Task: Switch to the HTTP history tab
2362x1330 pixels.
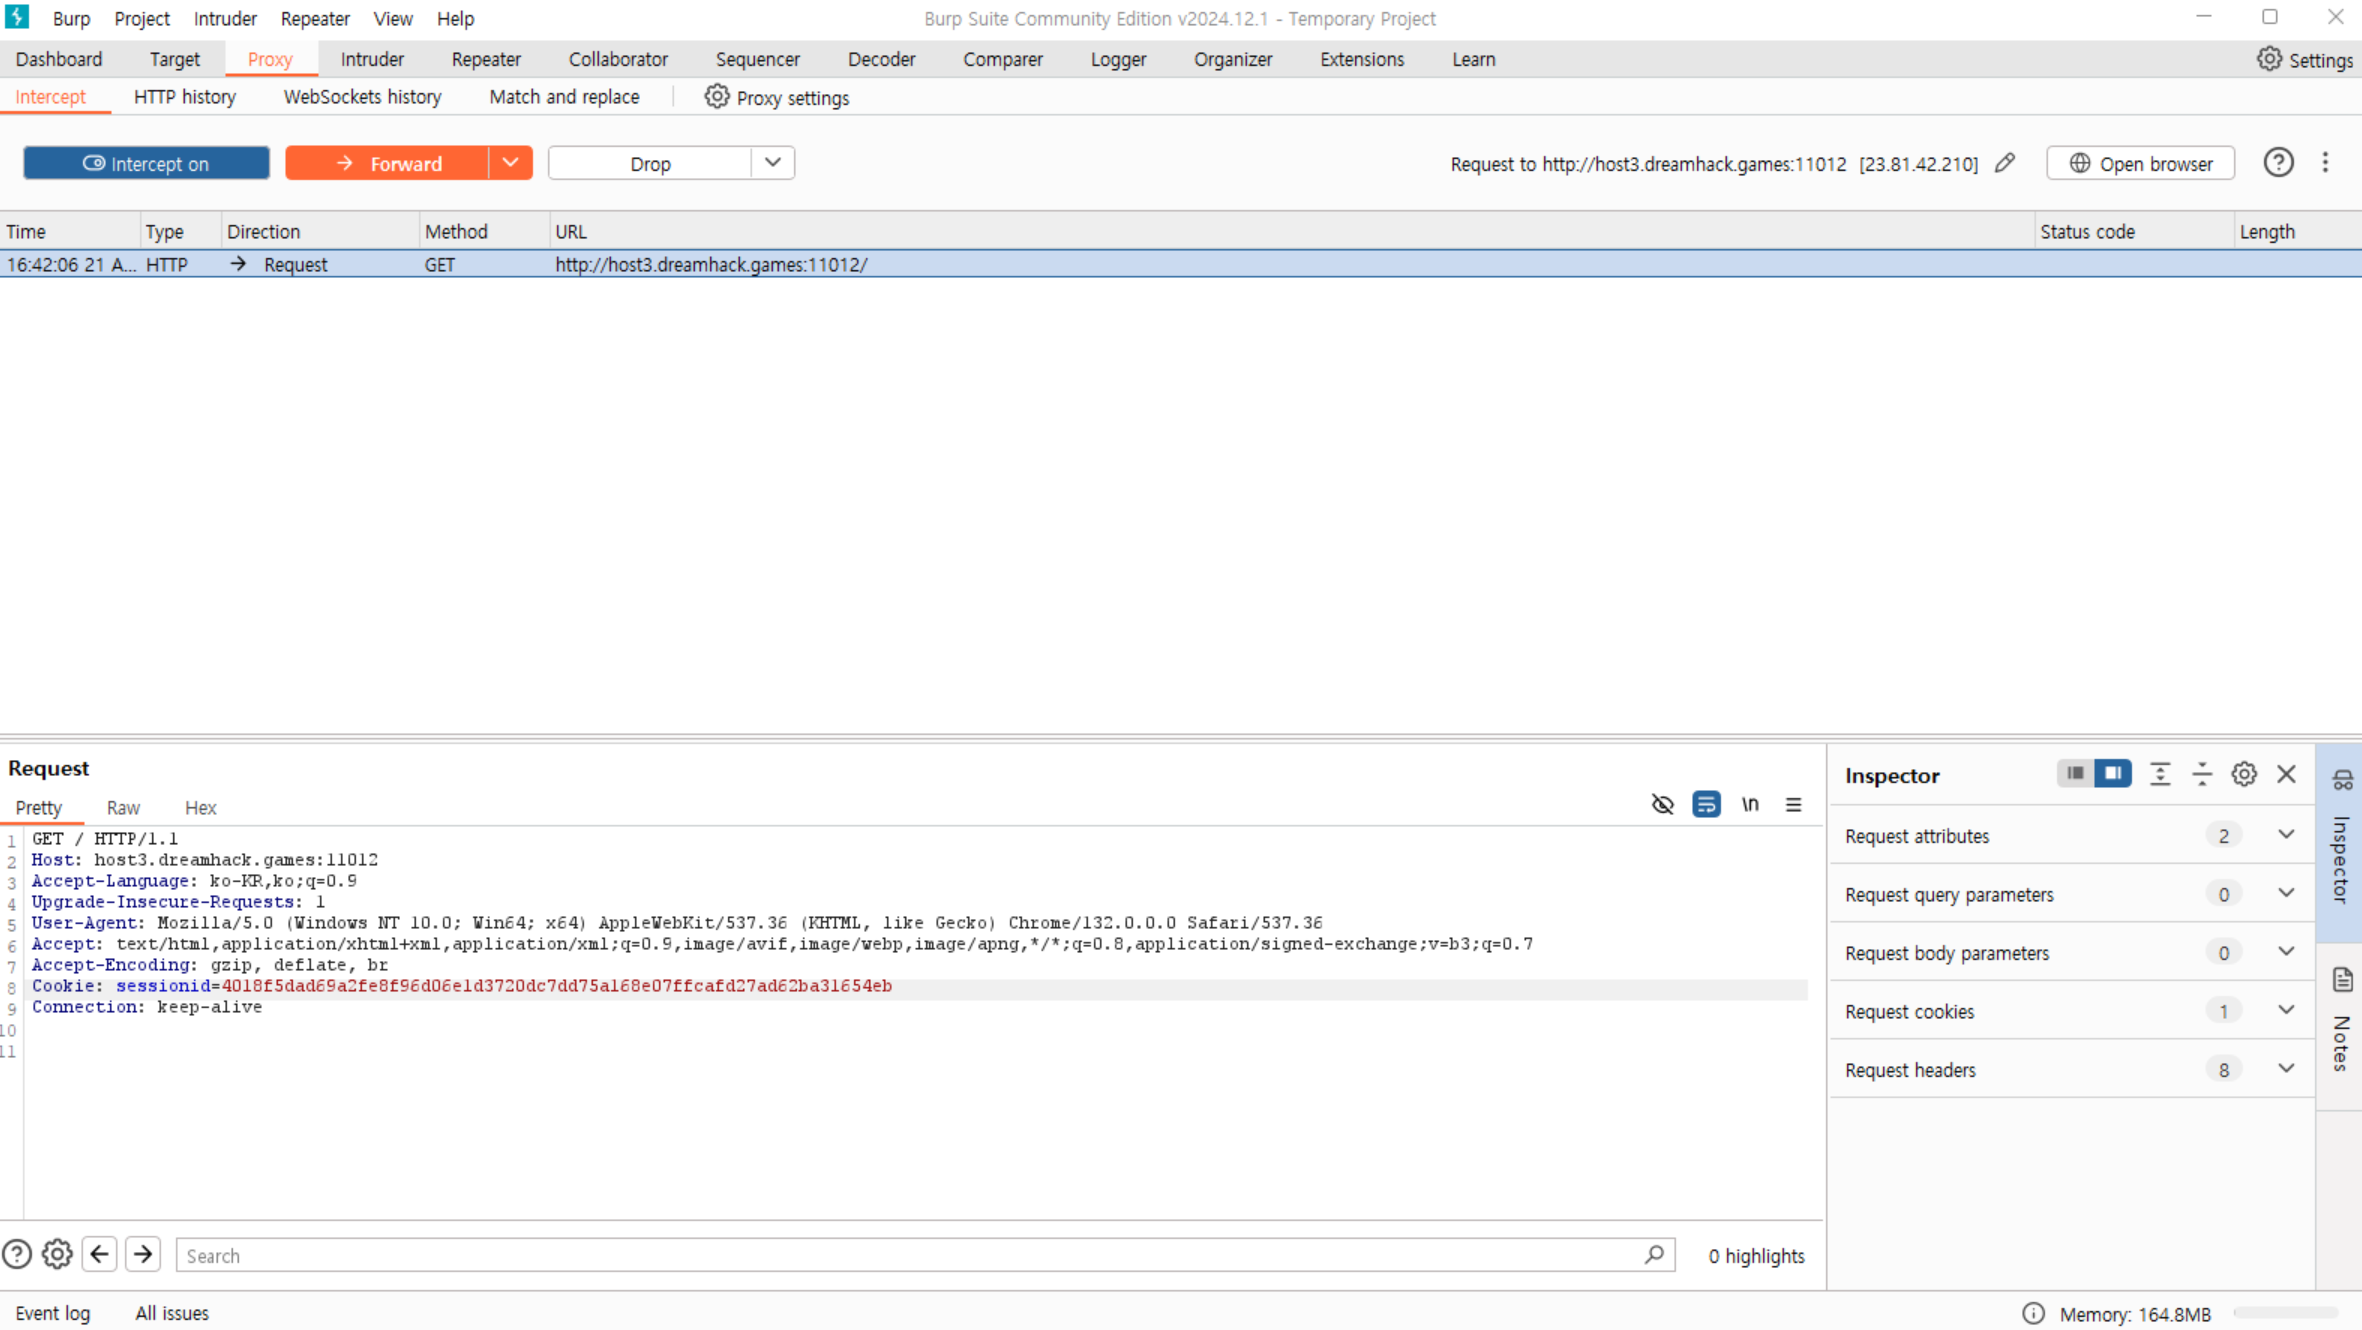Action: pyautogui.click(x=184, y=97)
